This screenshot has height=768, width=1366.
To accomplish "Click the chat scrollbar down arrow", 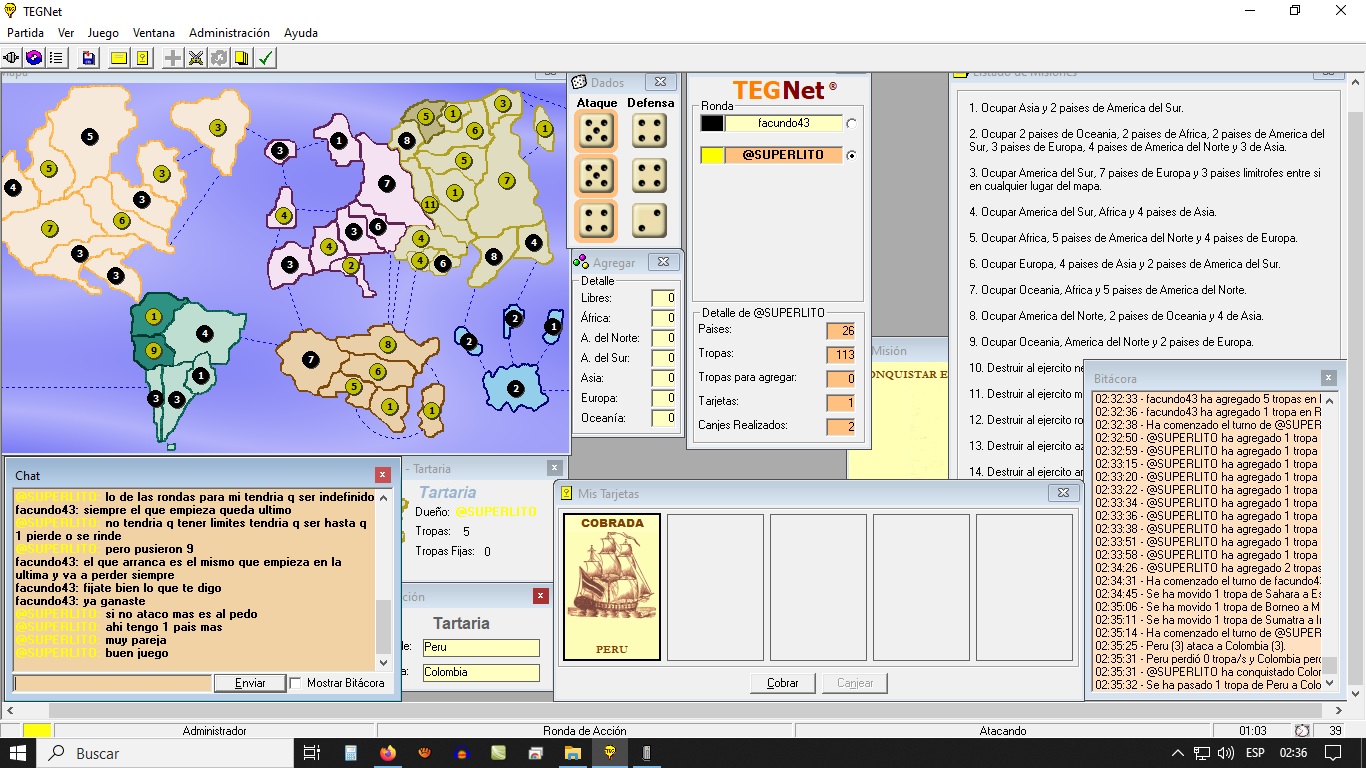I will pyautogui.click(x=383, y=662).
